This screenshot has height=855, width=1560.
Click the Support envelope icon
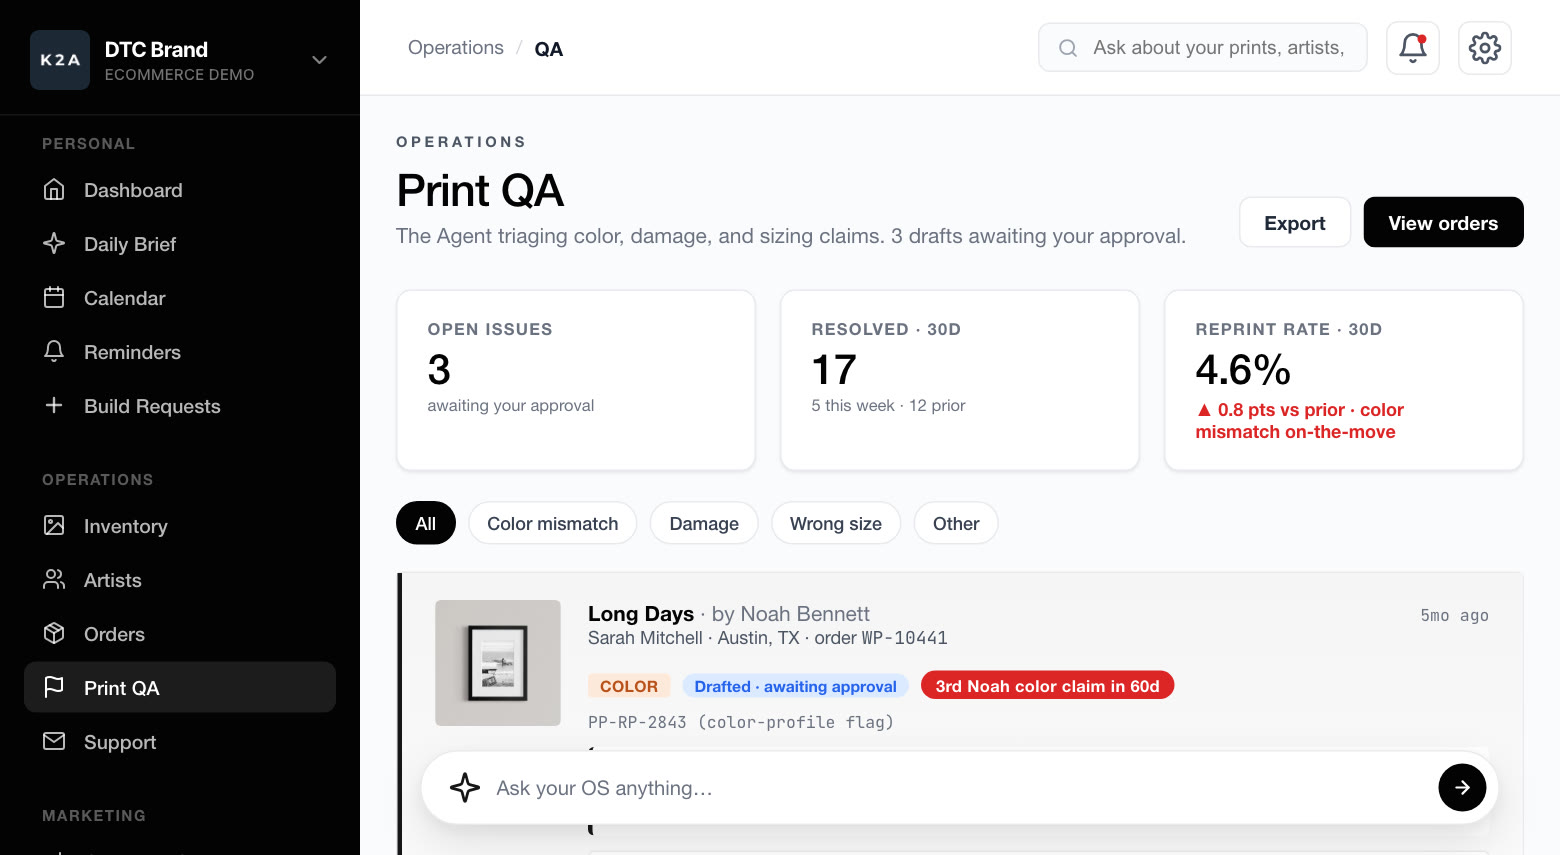point(54,741)
